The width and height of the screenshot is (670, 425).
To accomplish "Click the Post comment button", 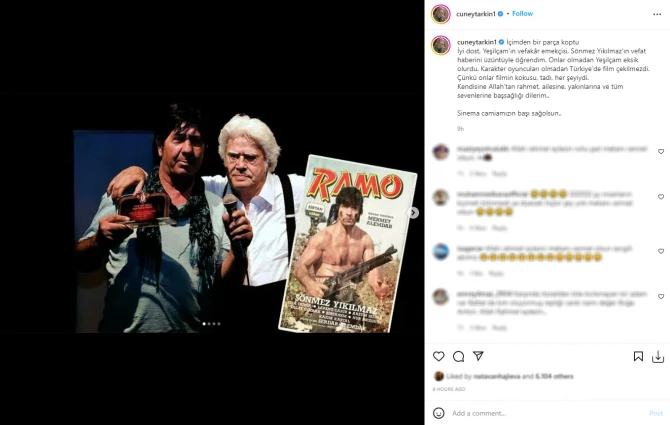I will [655, 413].
